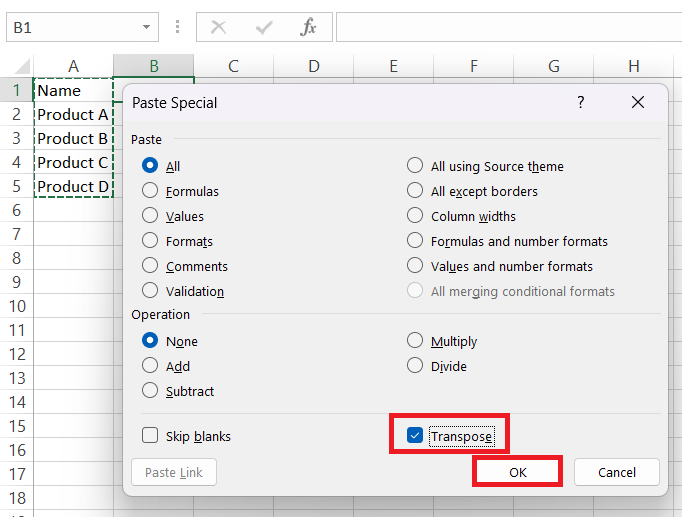Click the formula bar enter checkmark icon
This screenshot has width=682, height=517.
[x=264, y=27]
